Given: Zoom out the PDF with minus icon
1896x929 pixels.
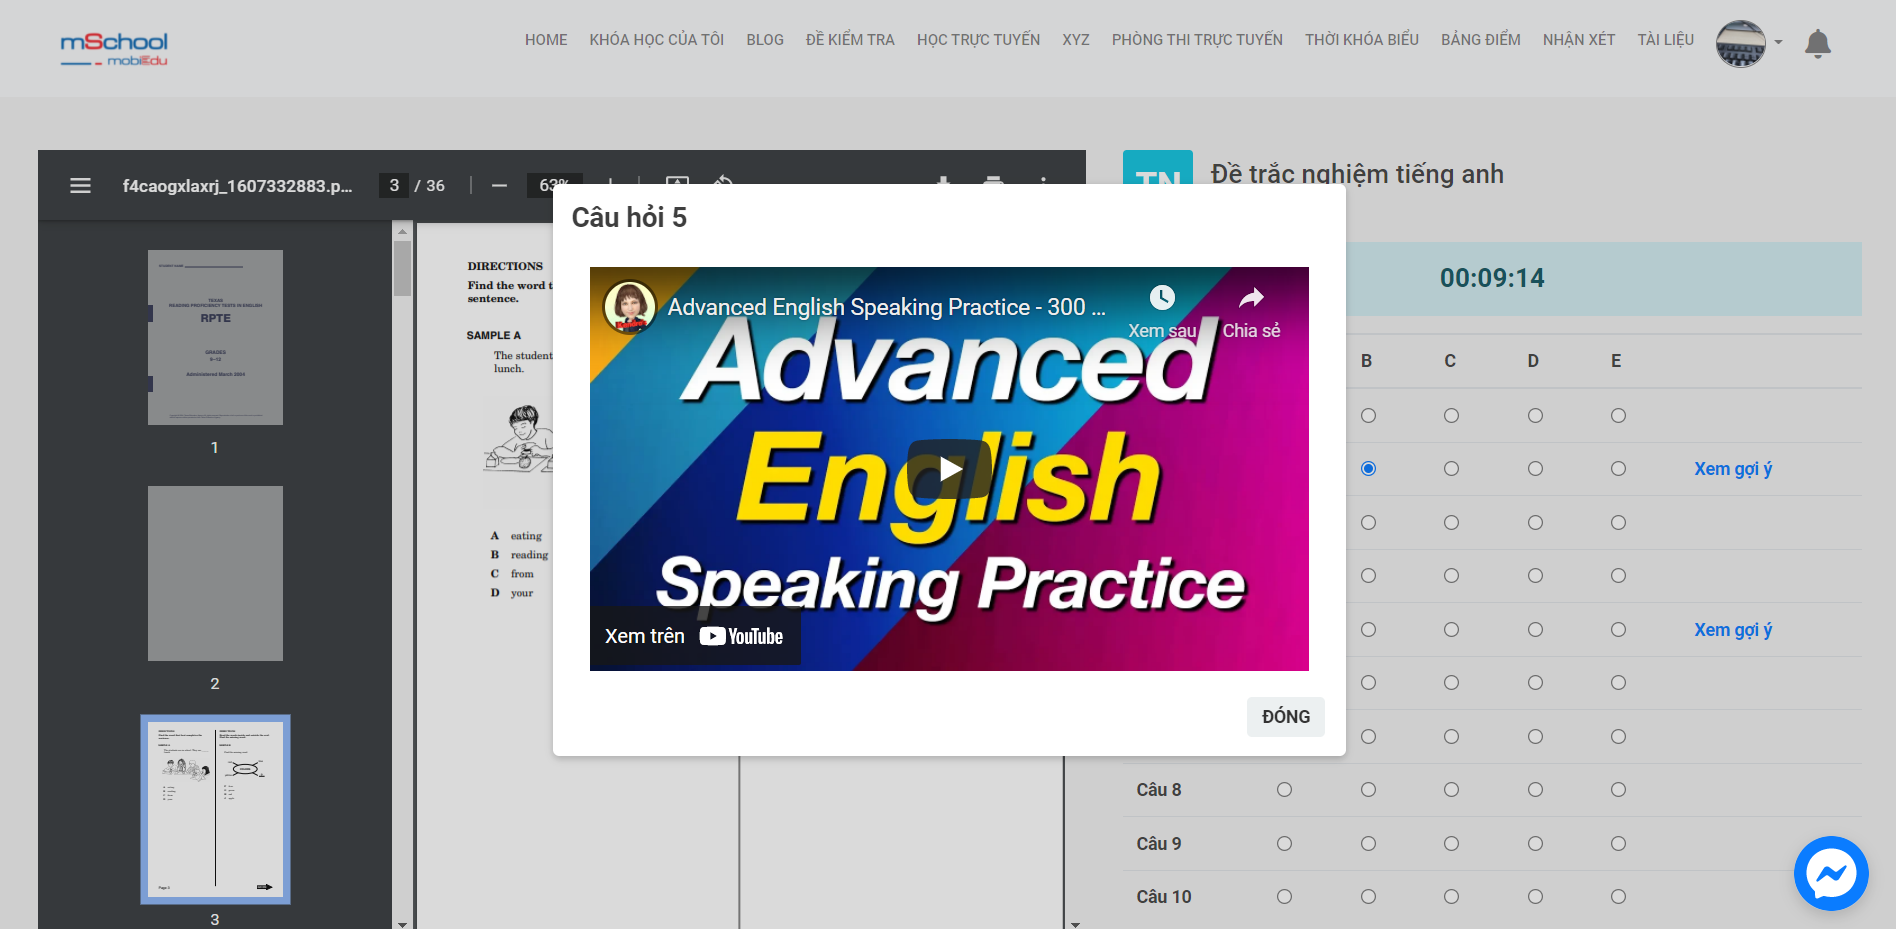Looking at the screenshot, I should click(x=499, y=186).
